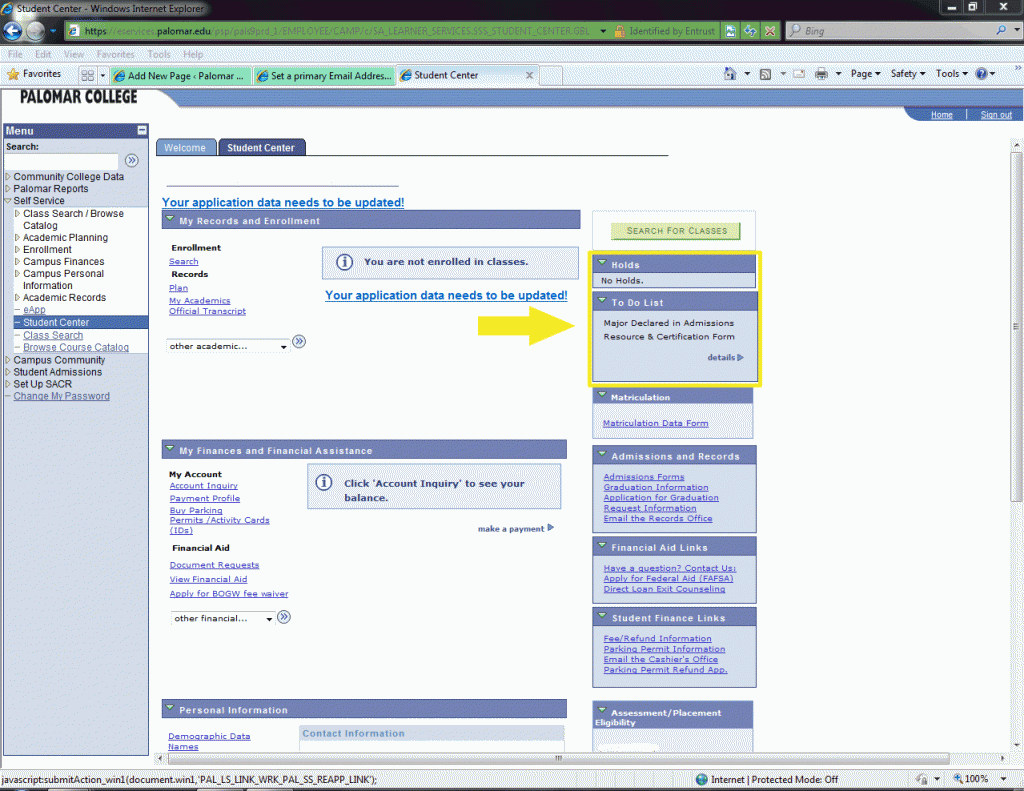This screenshot has height=791, width=1024.
Task: Click Sign out link
Action: pyautogui.click(x=995, y=115)
